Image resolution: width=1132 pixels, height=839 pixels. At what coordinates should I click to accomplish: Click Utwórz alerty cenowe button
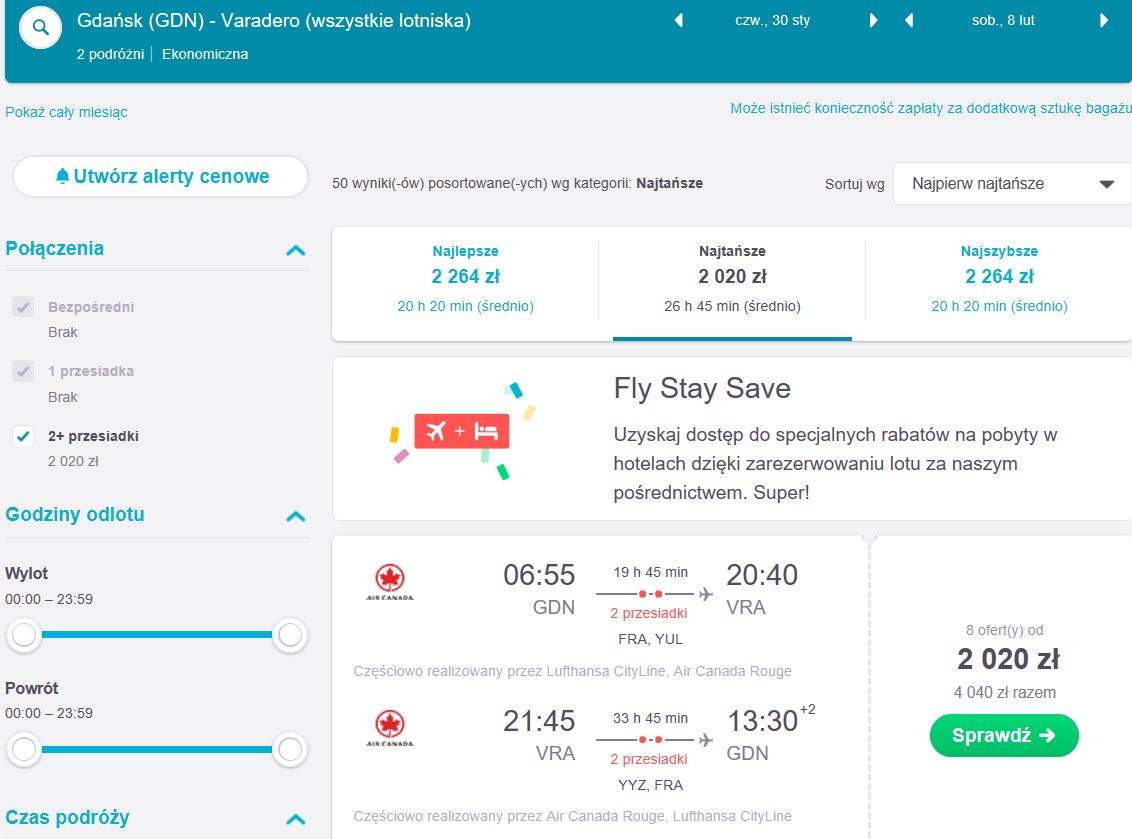point(161,176)
